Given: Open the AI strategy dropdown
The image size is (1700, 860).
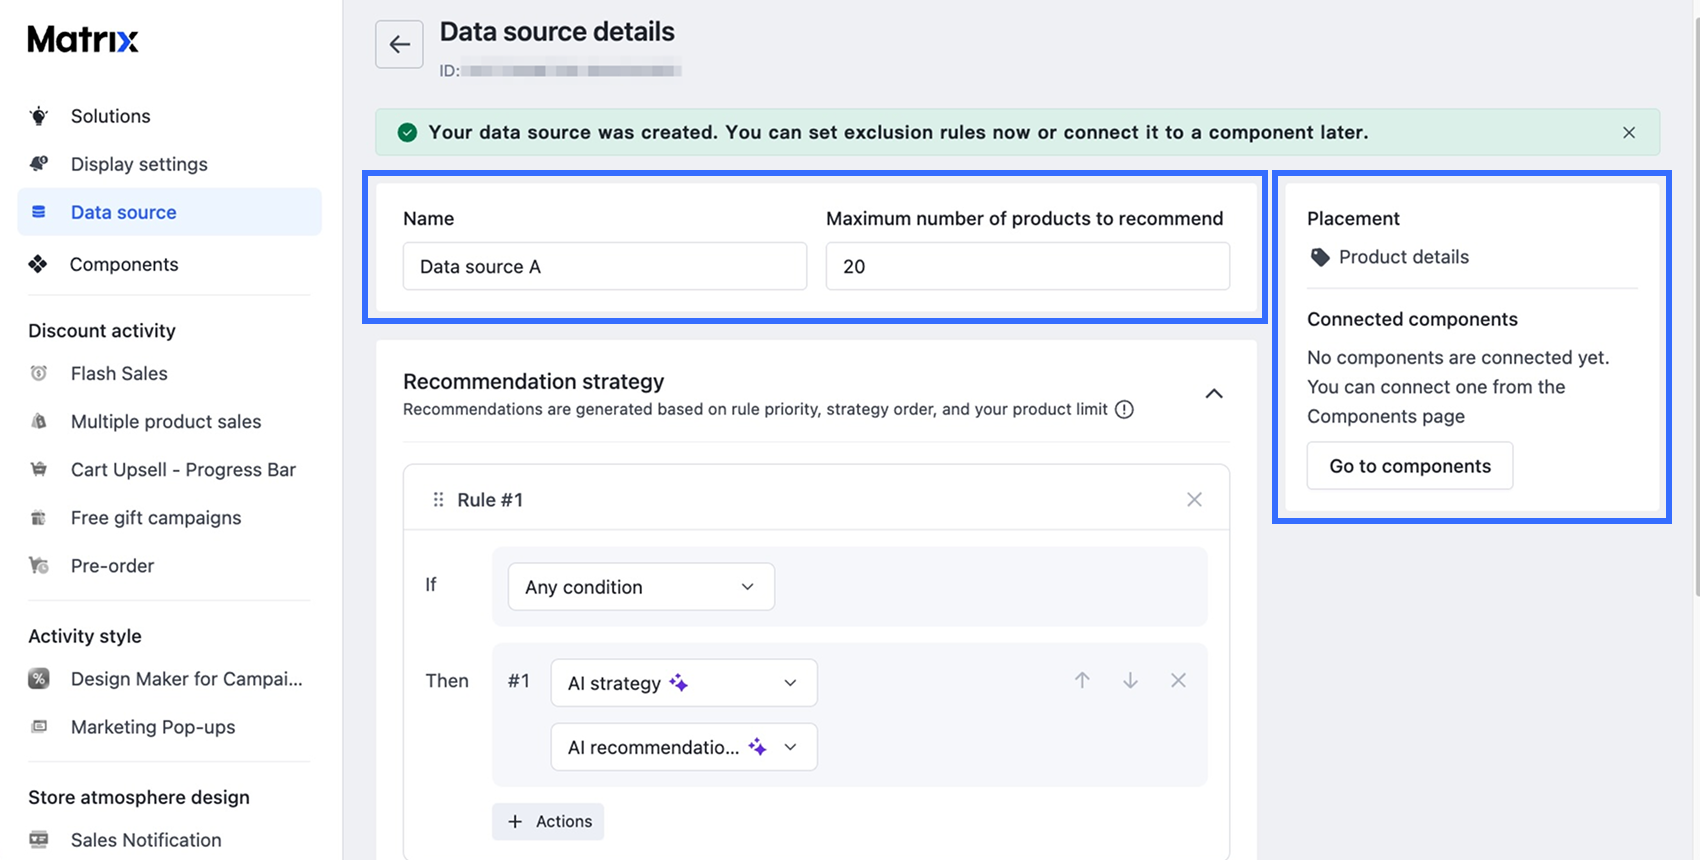Looking at the screenshot, I should pos(684,683).
